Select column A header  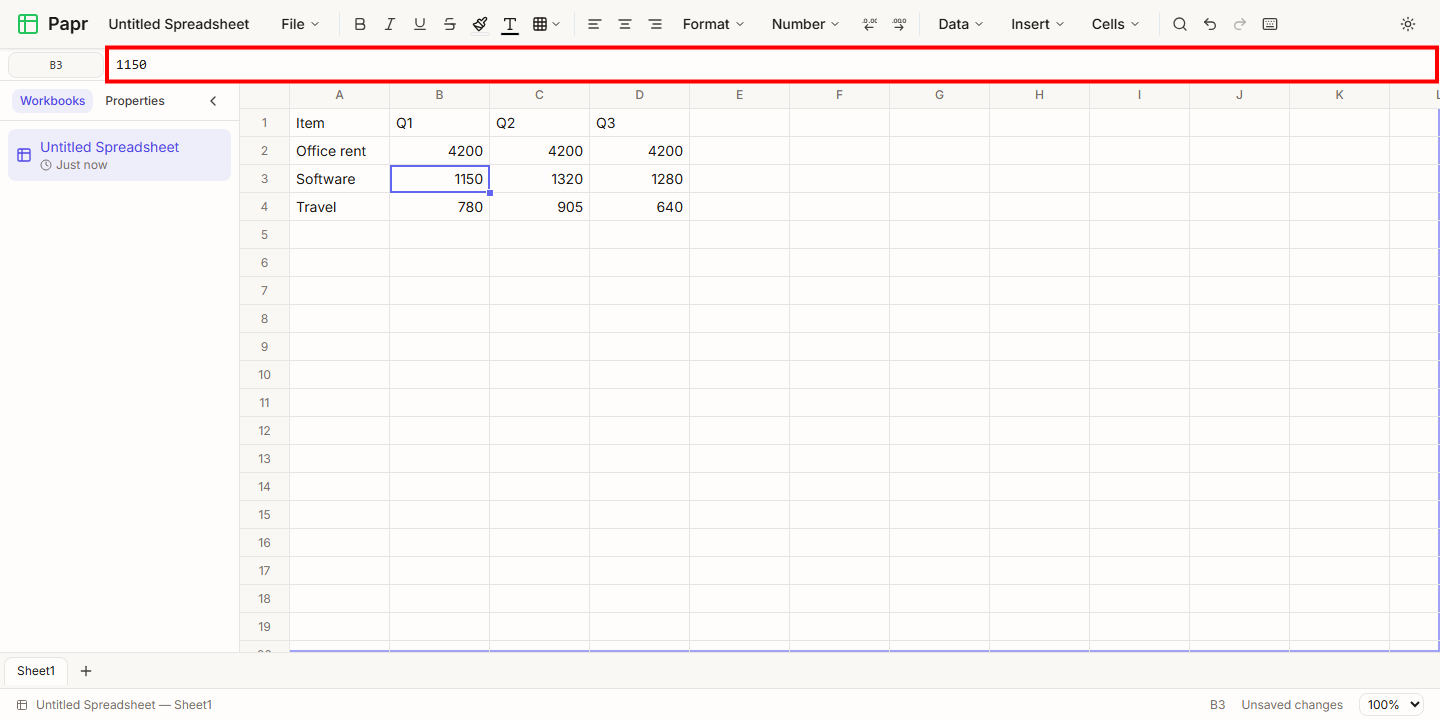pyautogui.click(x=340, y=95)
